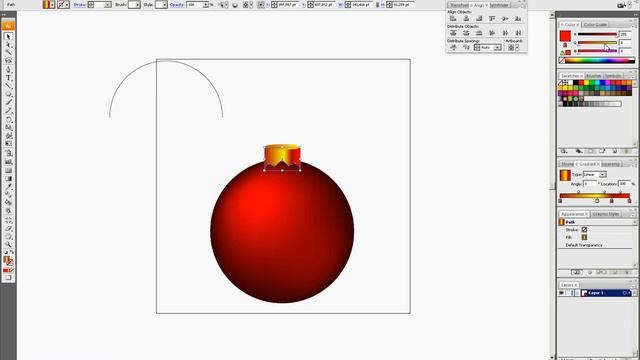640x360 pixels.
Task: Click Horizontal Align Right in Align panel
Action: tap(479, 18)
